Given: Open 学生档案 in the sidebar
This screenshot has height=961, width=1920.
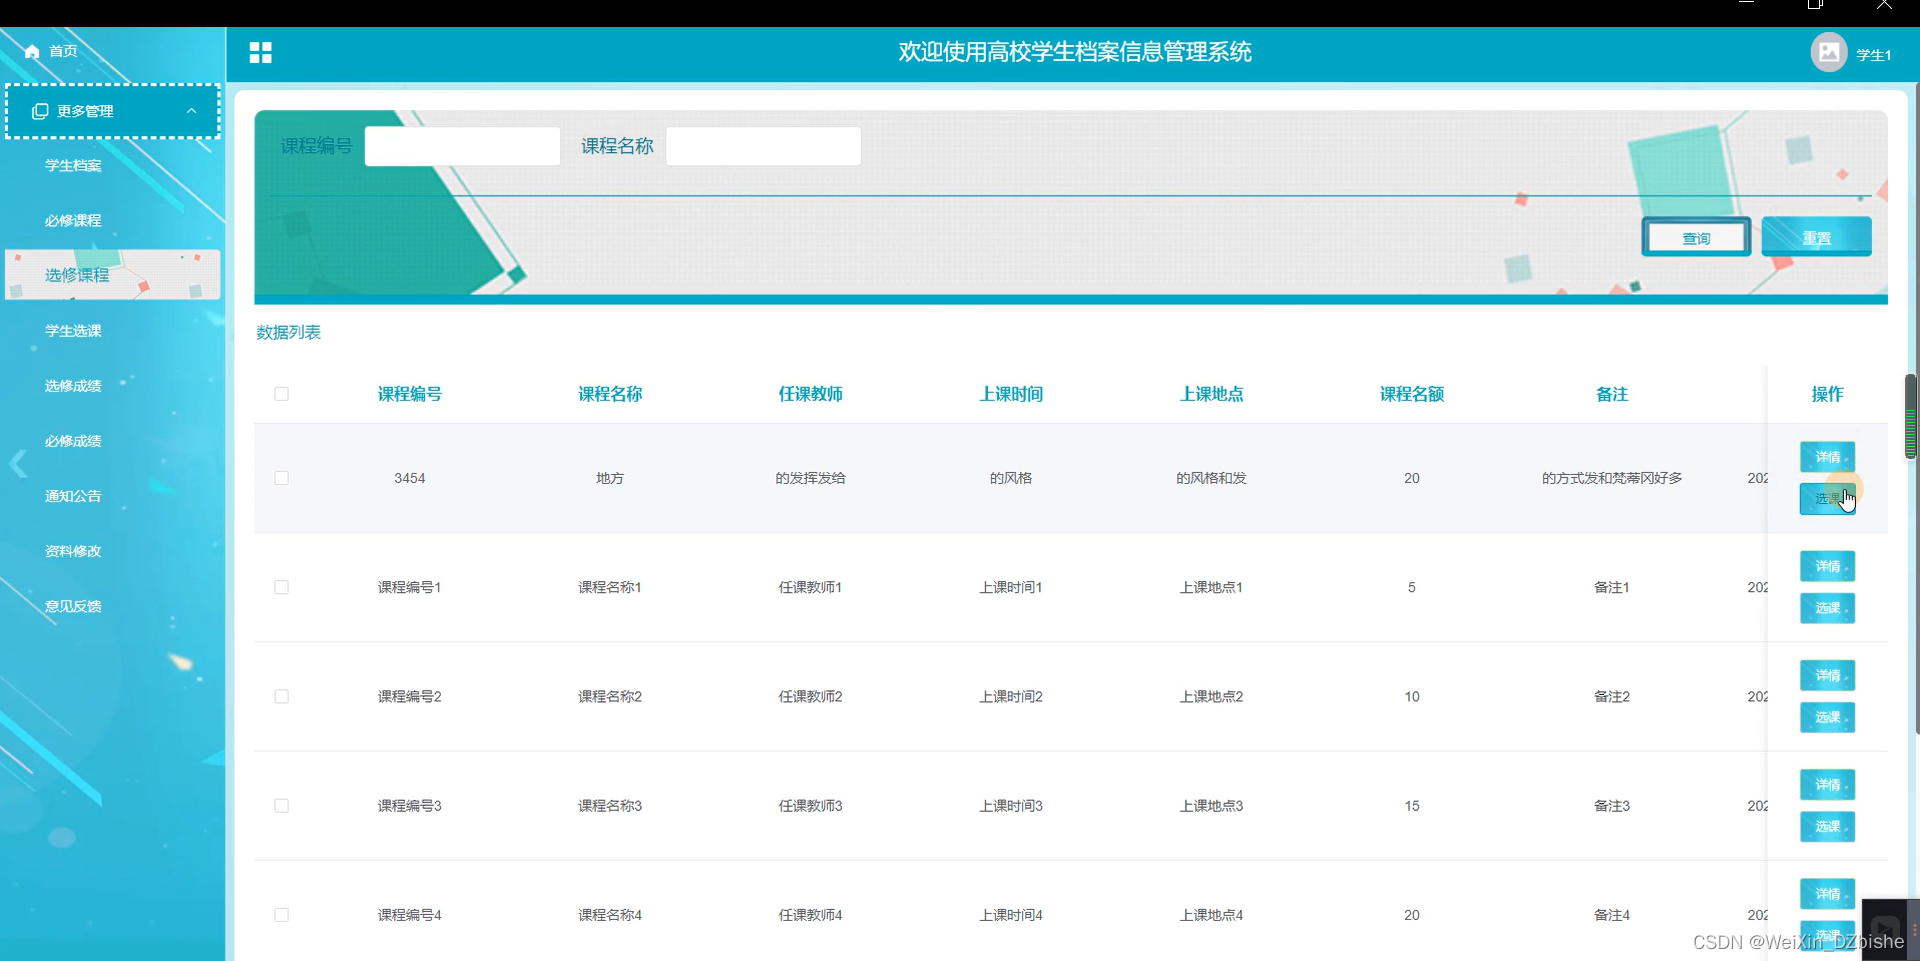Looking at the screenshot, I should point(73,166).
